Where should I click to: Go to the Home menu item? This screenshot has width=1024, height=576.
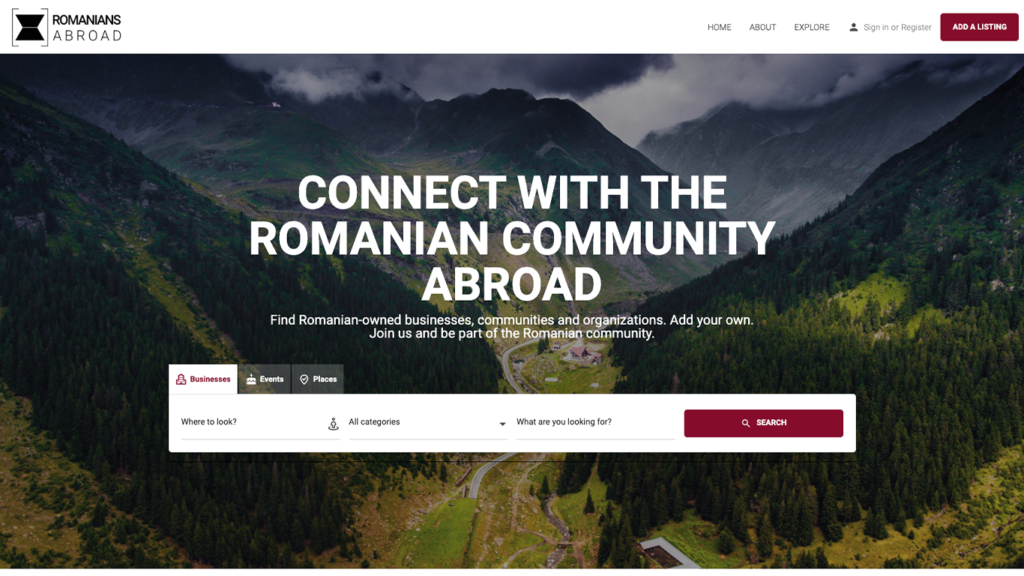point(719,27)
